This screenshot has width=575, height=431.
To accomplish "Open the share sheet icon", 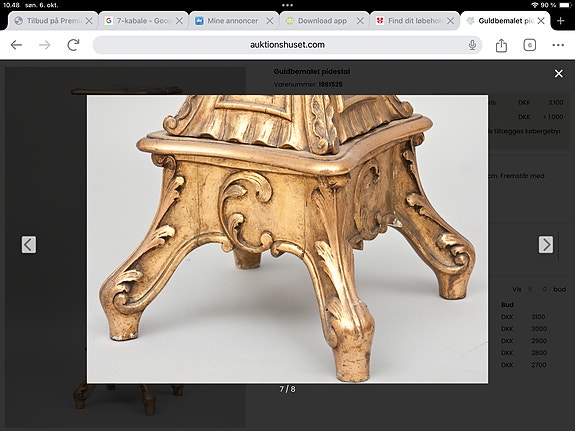I will point(501,45).
